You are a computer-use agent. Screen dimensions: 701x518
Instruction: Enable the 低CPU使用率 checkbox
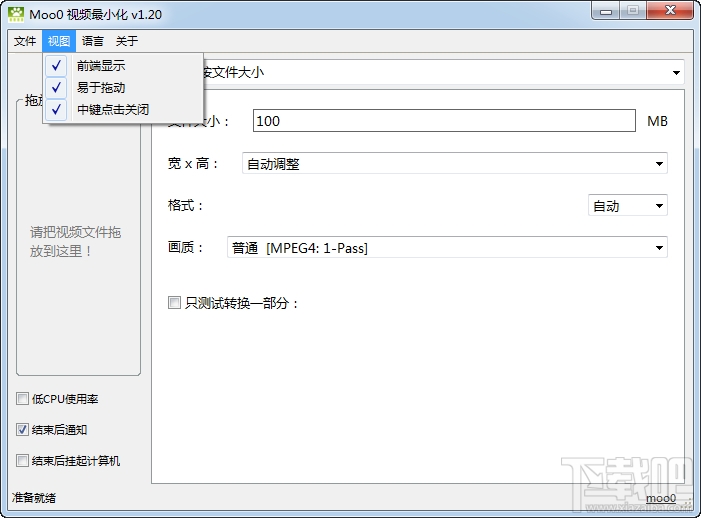(22, 399)
